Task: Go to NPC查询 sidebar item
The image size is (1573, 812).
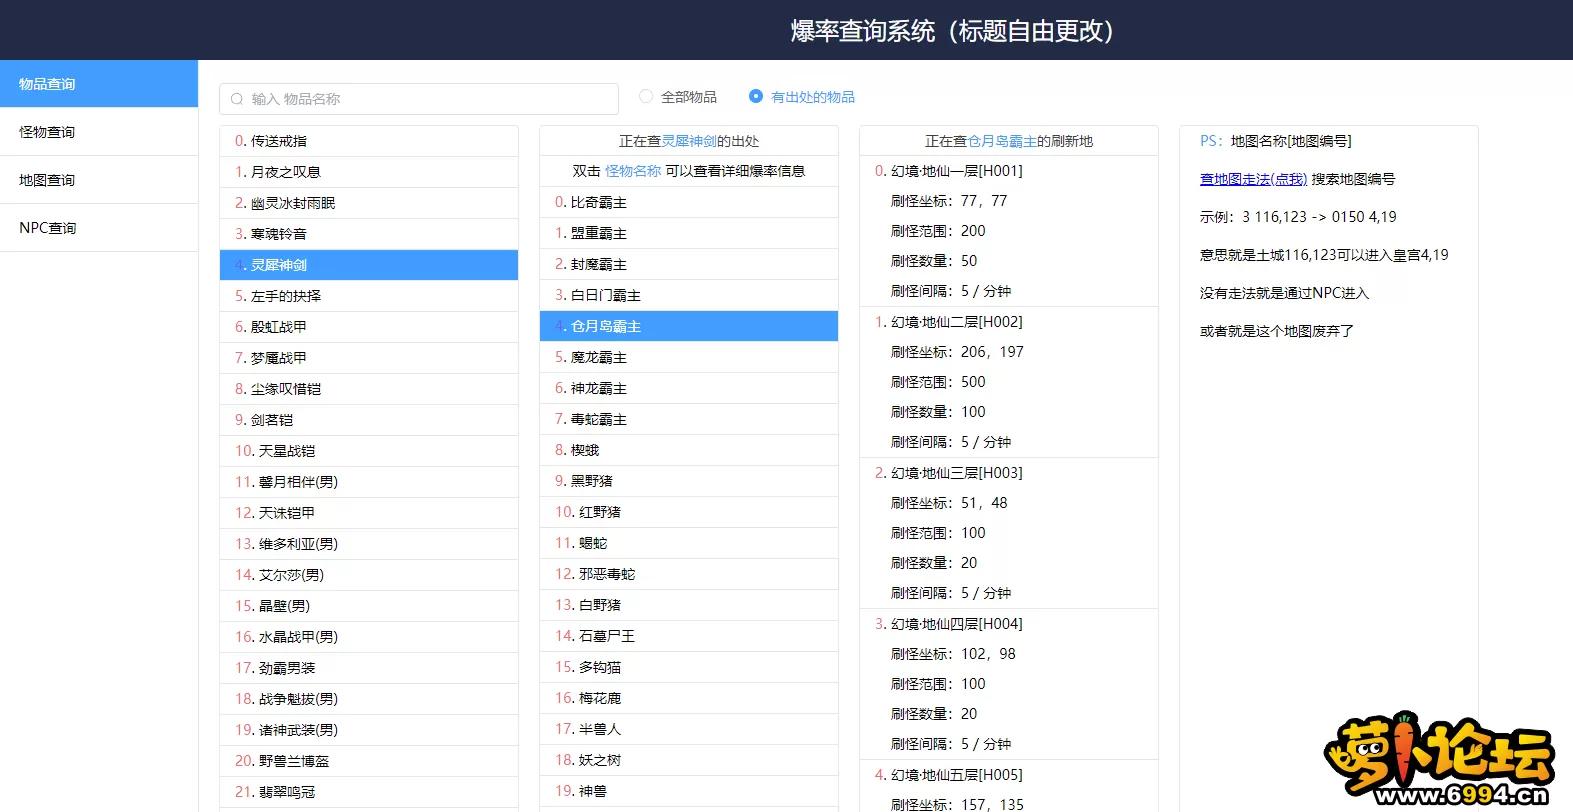Action: tap(99, 228)
